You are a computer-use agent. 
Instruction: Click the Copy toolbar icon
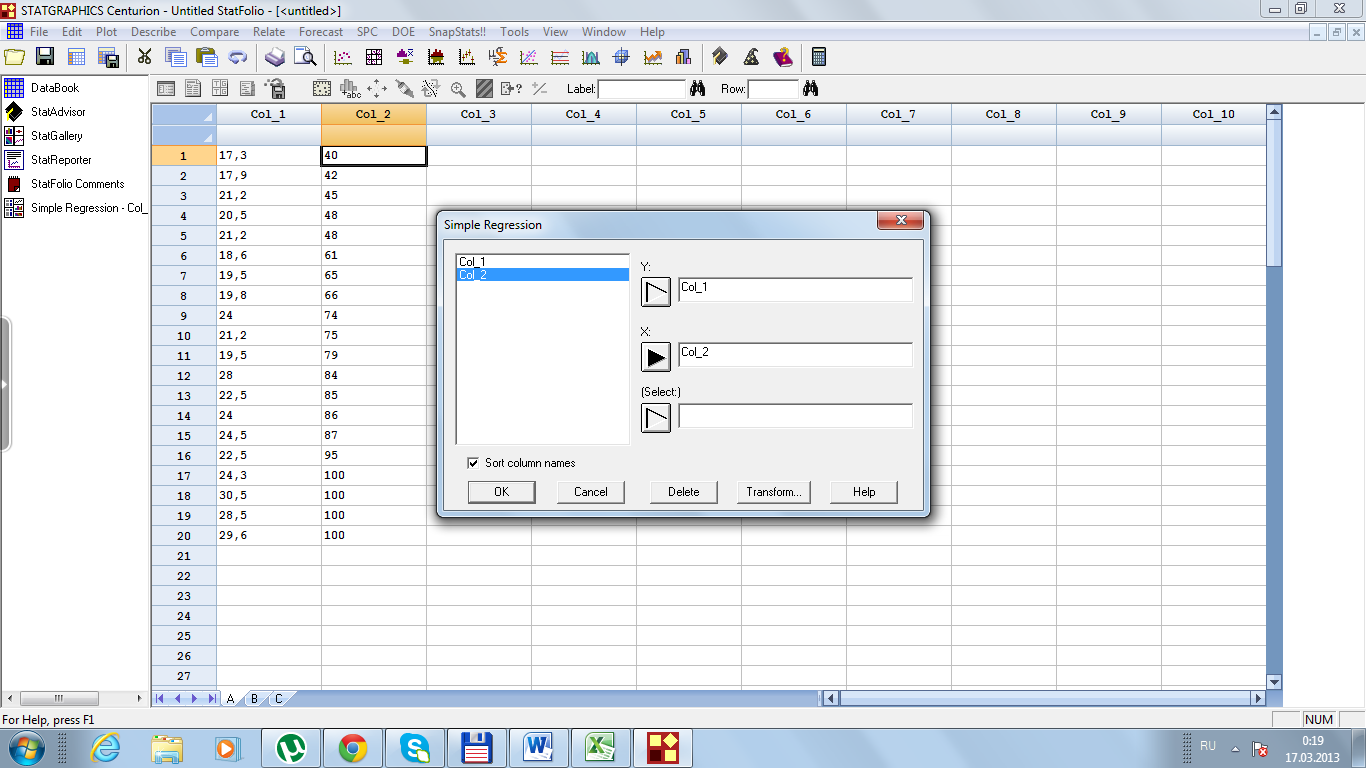click(176, 57)
